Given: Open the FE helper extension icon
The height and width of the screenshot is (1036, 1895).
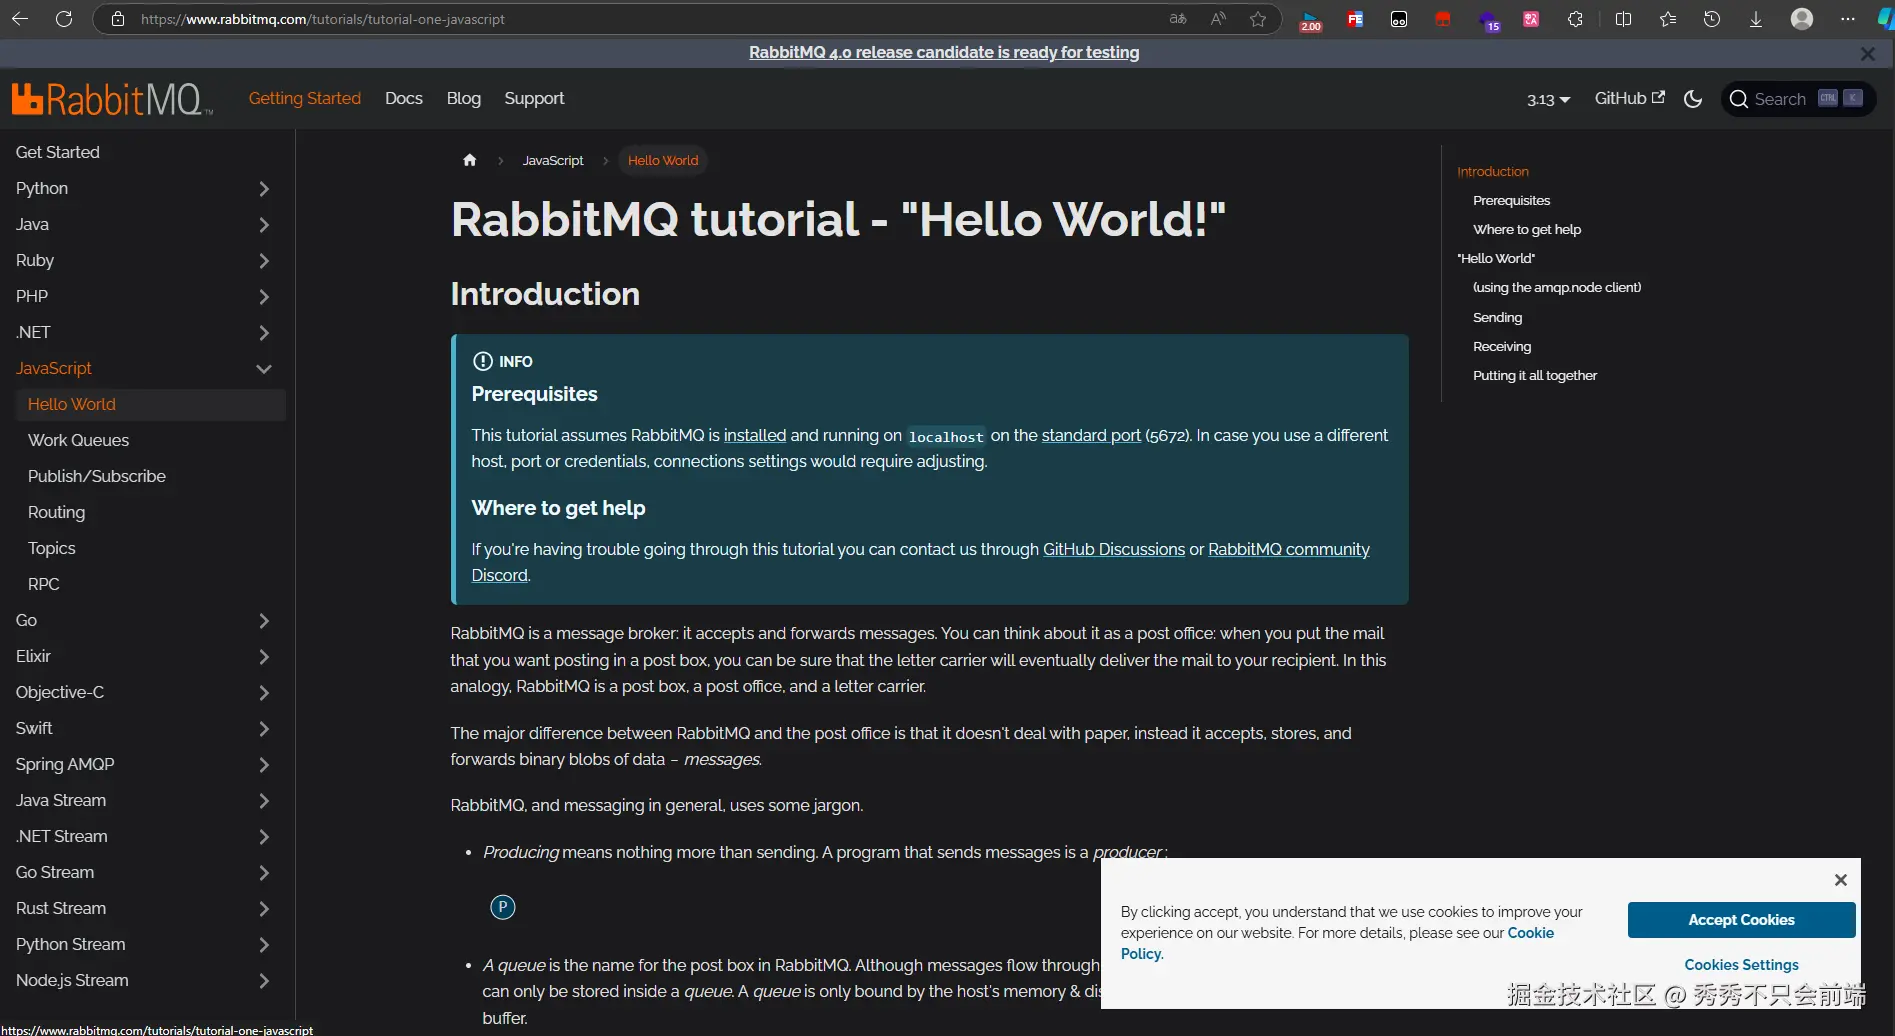Looking at the screenshot, I should (x=1355, y=19).
